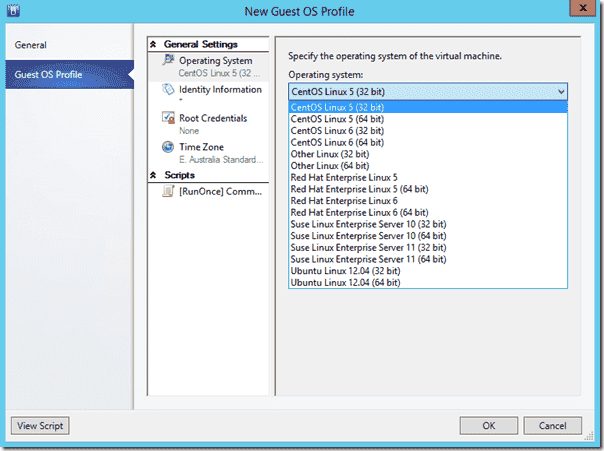Screen dimensions: 604x451
Task: Collapse the General Settings section
Action: tap(153, 44)
